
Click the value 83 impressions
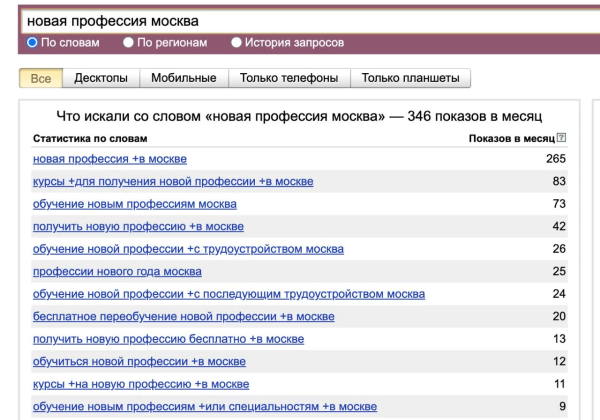coord(559,181)
